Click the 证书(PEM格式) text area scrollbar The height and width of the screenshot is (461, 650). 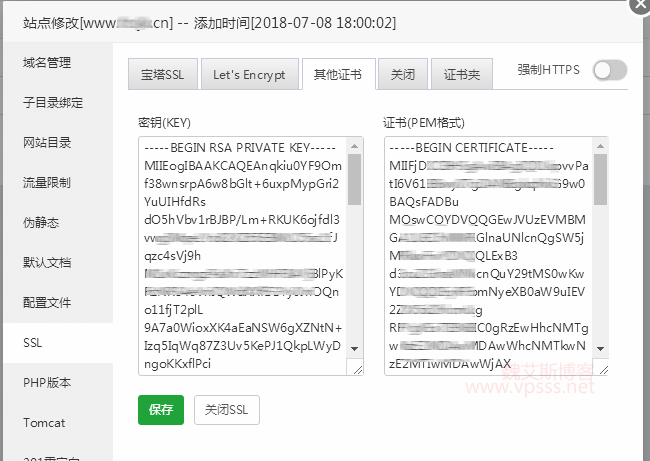point(600,180)
